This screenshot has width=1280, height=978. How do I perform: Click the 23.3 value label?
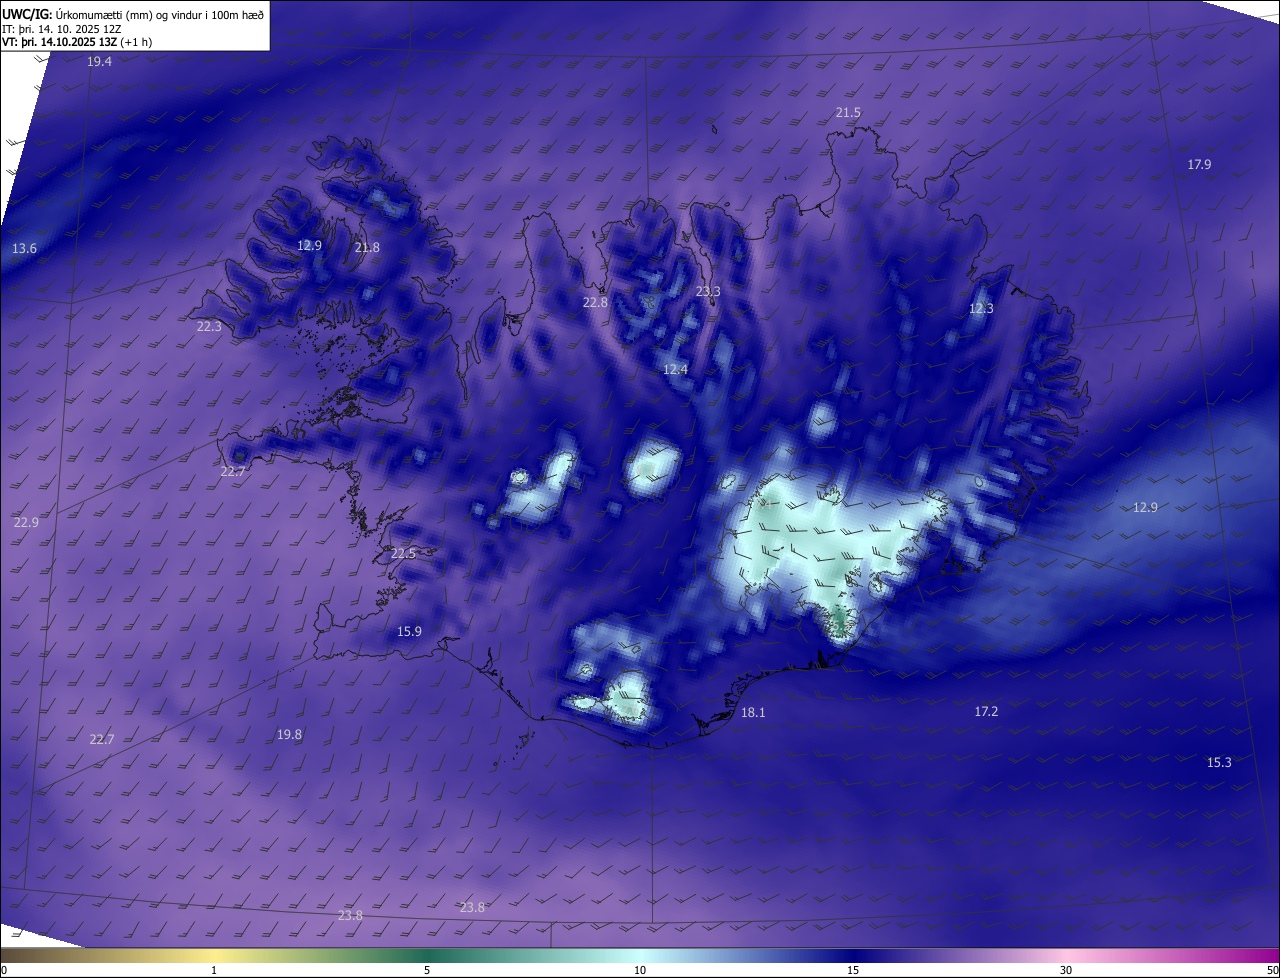point(708,292)
